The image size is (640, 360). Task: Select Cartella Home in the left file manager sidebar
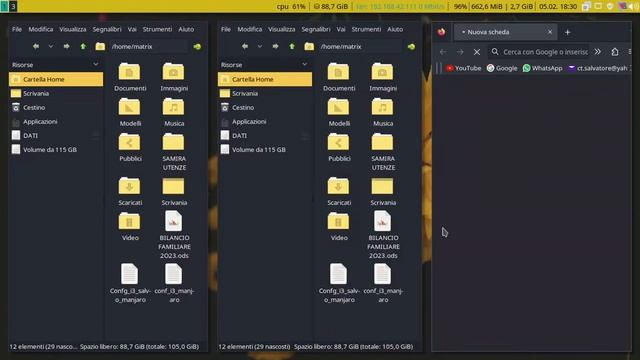[56, 79]
